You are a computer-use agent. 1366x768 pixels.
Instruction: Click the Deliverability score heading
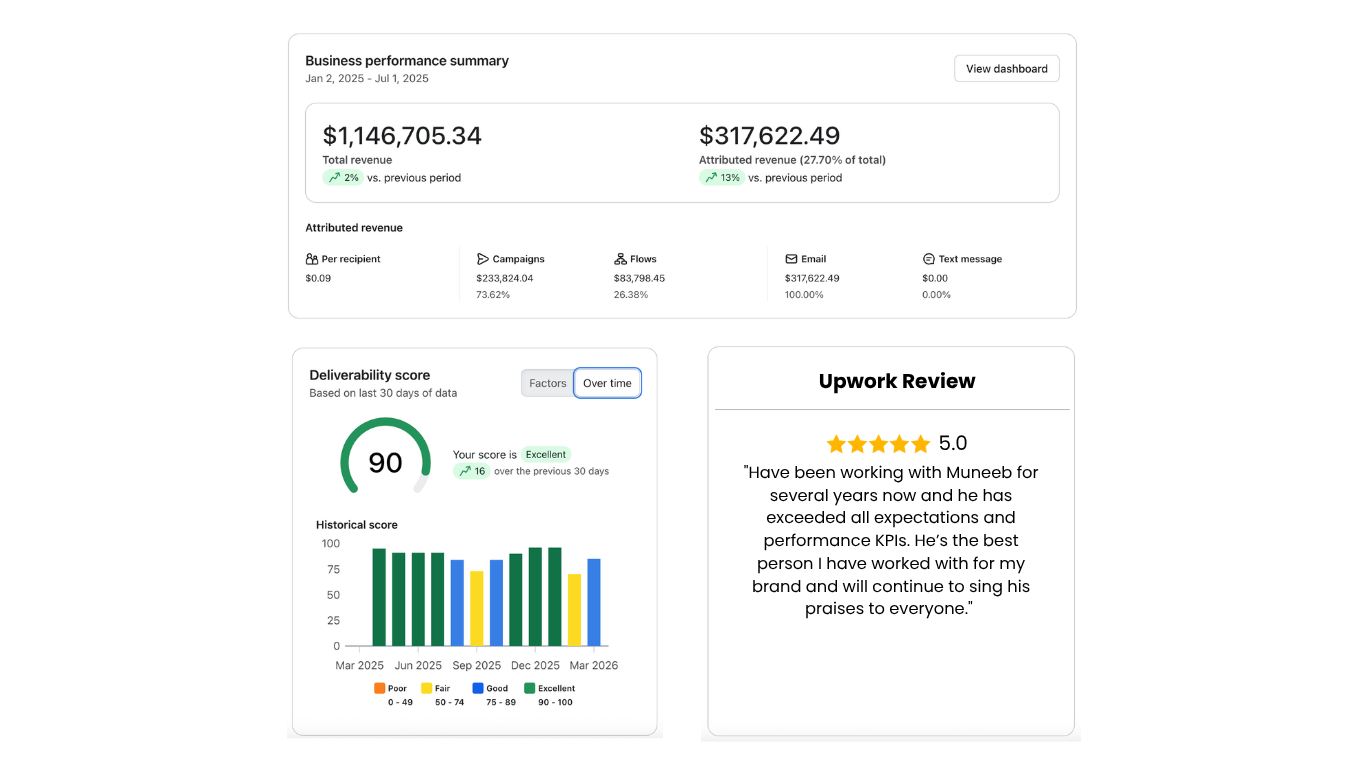click(x=370, y=375)
